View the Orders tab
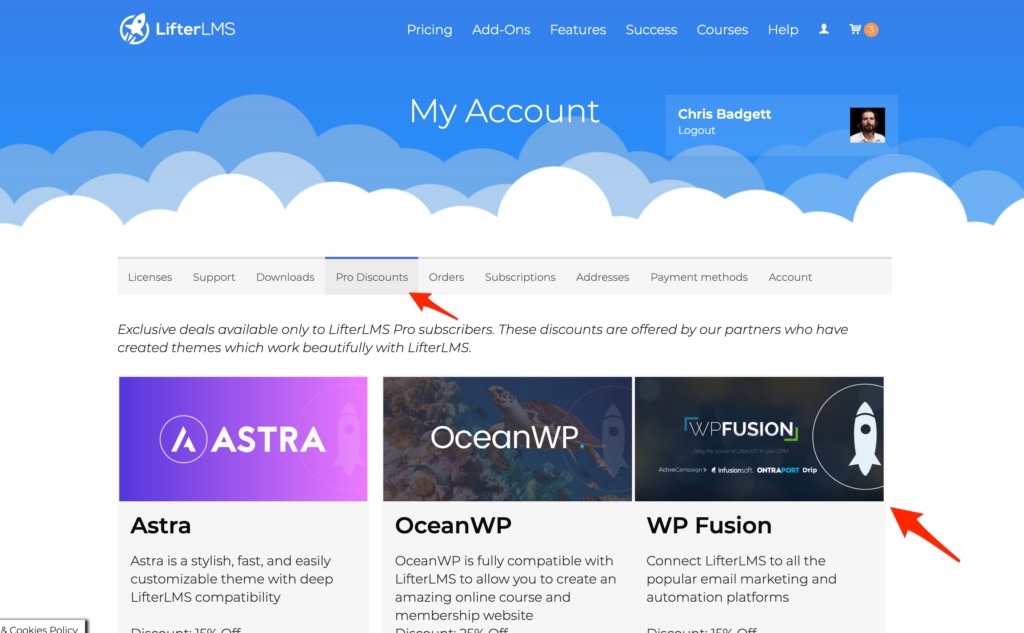 (x=447, y=277)
